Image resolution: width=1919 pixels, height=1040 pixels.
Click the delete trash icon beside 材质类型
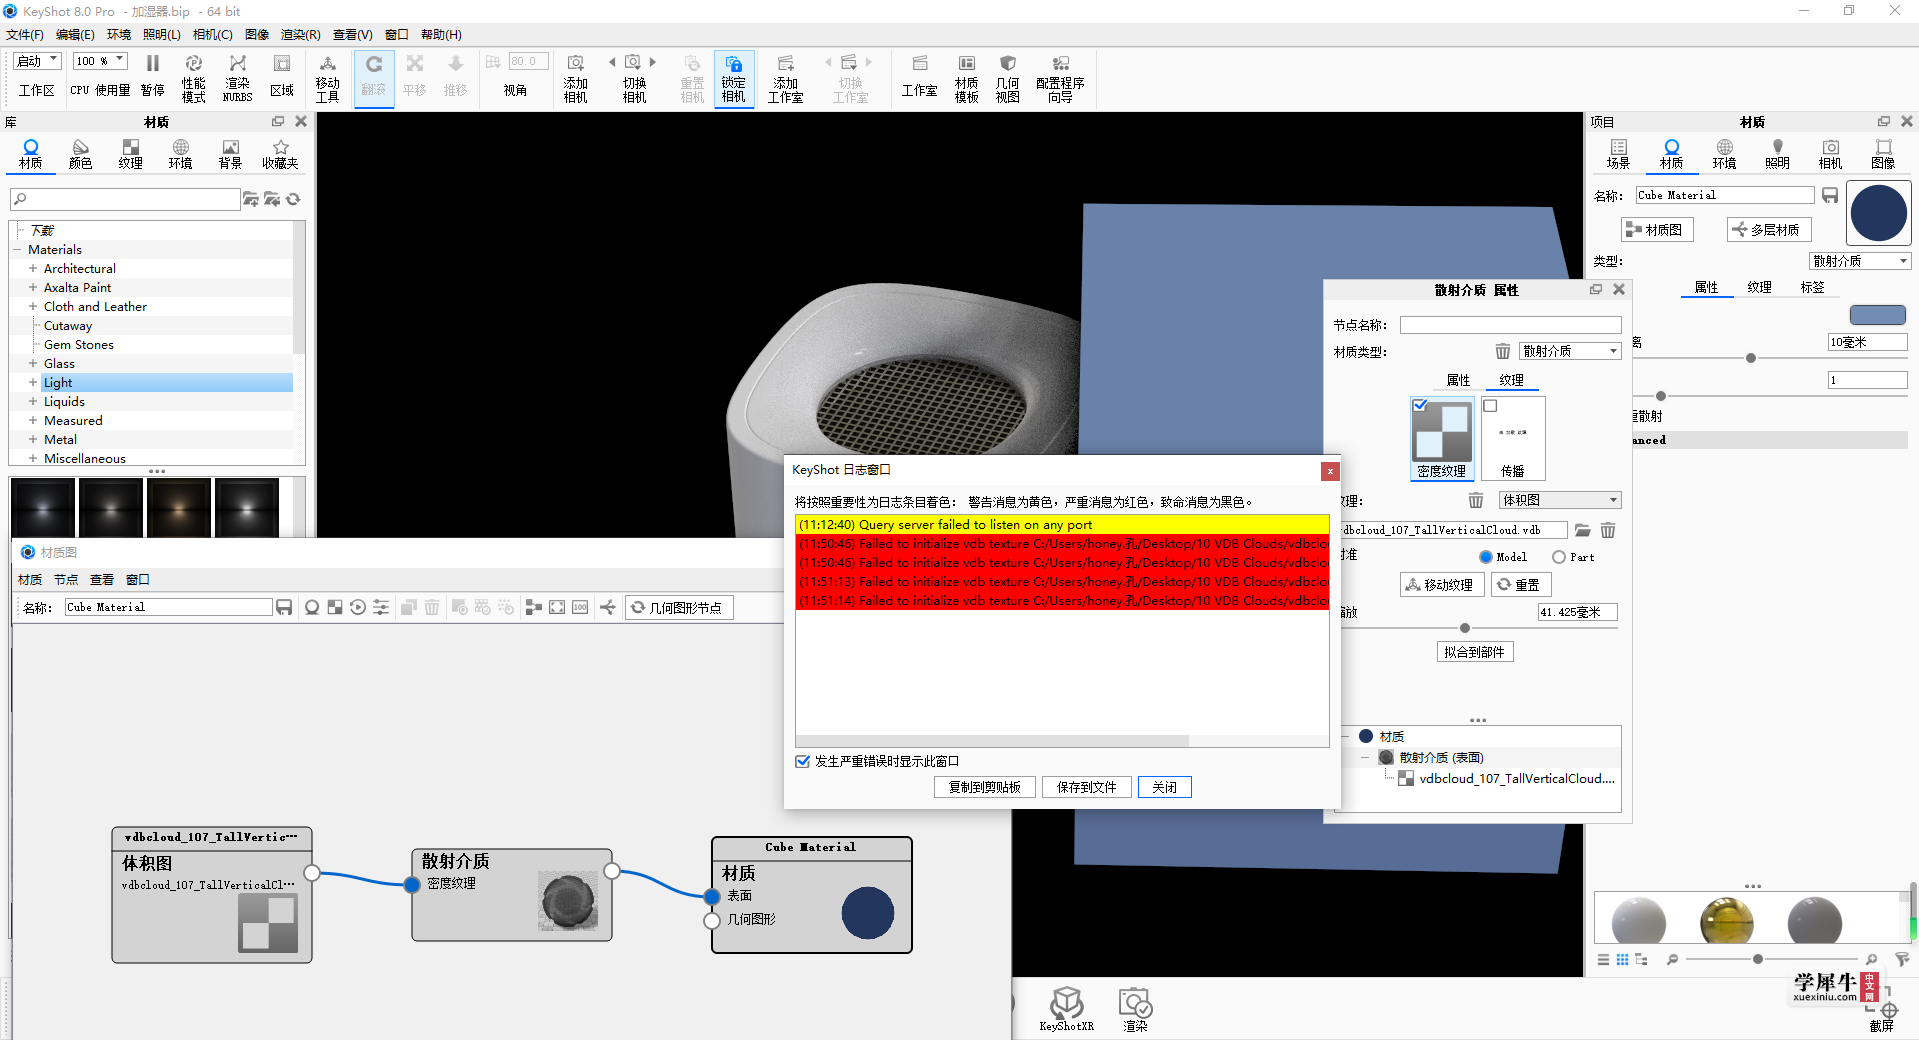pos(1502,351)
